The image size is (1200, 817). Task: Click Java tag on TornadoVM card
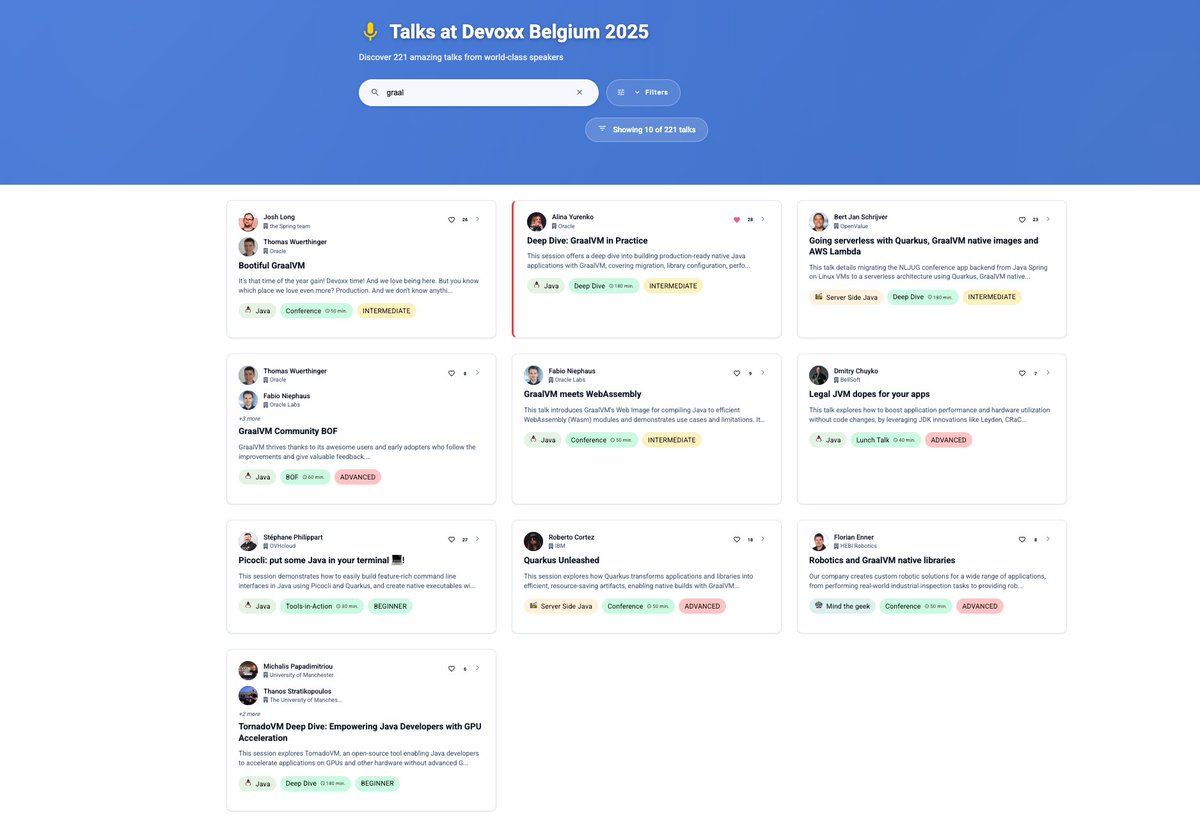click(x=257, y=783)
